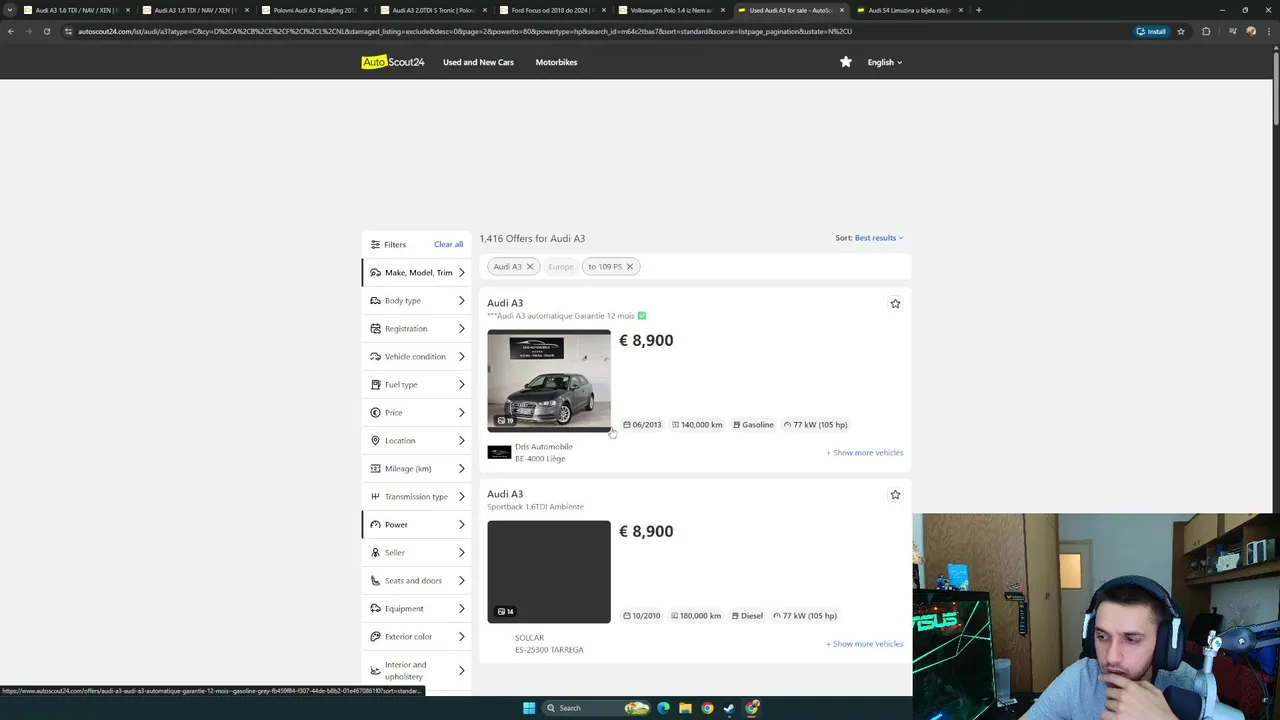
Task: Save the €8,900 Gasoline Audi A3 to favorites
Action: click(x=895, y=303)
